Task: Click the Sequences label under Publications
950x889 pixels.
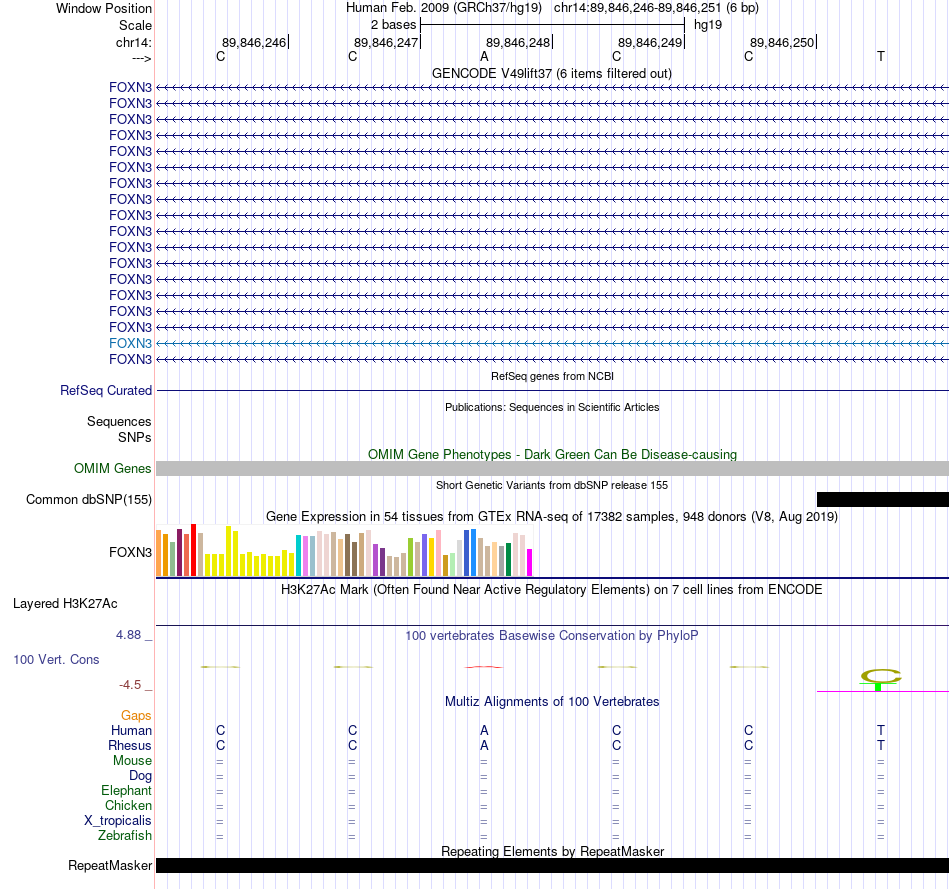Action: (119, 421)
